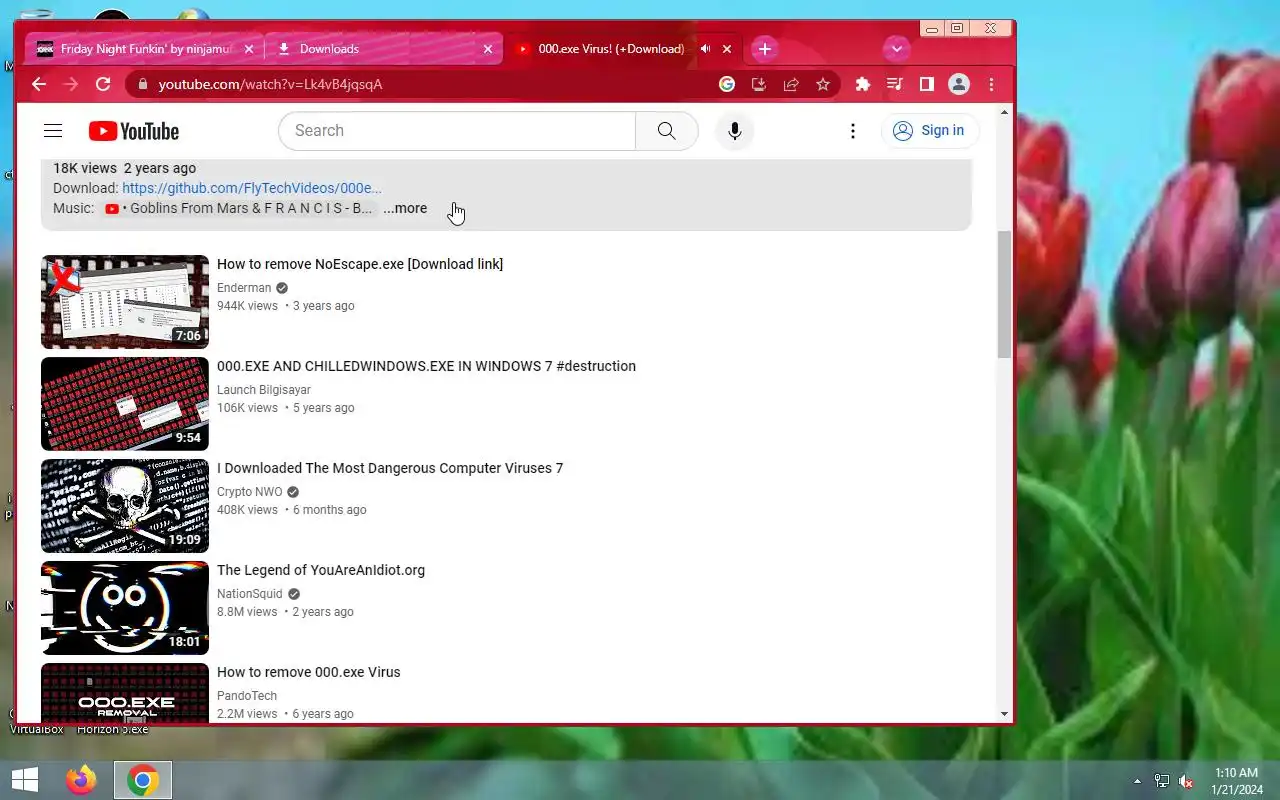1280x800 pixels.
Task: Launch Firefox from taskbar
Action: click(x=82, y=780)
